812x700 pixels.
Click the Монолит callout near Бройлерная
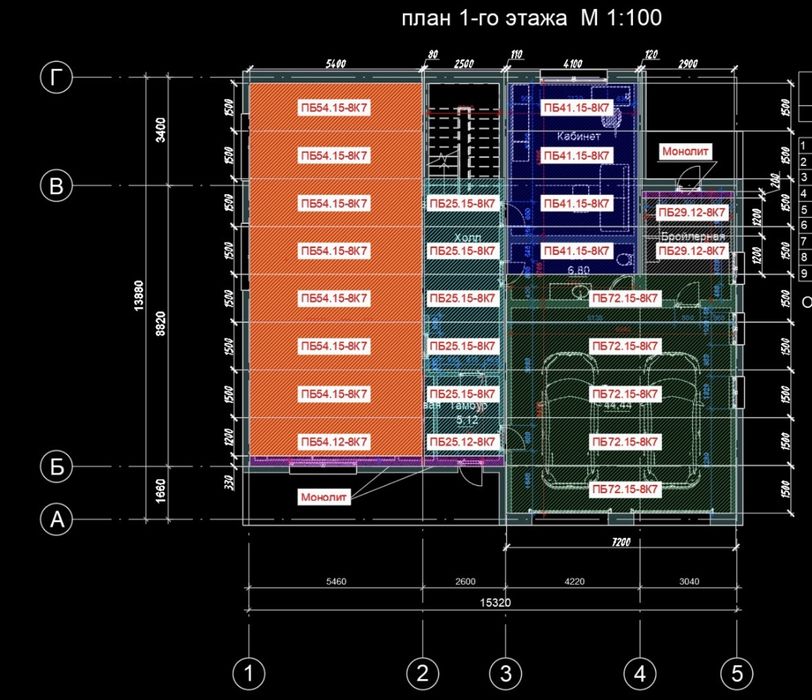tap(685, 151)
